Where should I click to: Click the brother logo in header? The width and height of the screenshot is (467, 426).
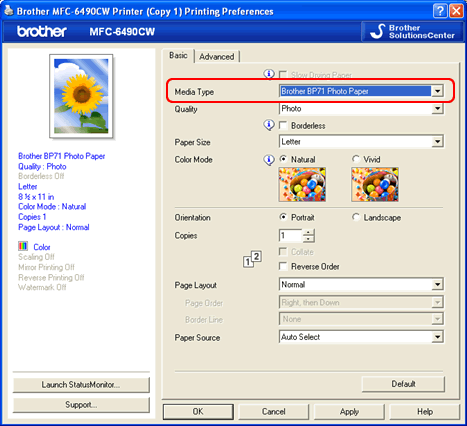coord(42,32)
